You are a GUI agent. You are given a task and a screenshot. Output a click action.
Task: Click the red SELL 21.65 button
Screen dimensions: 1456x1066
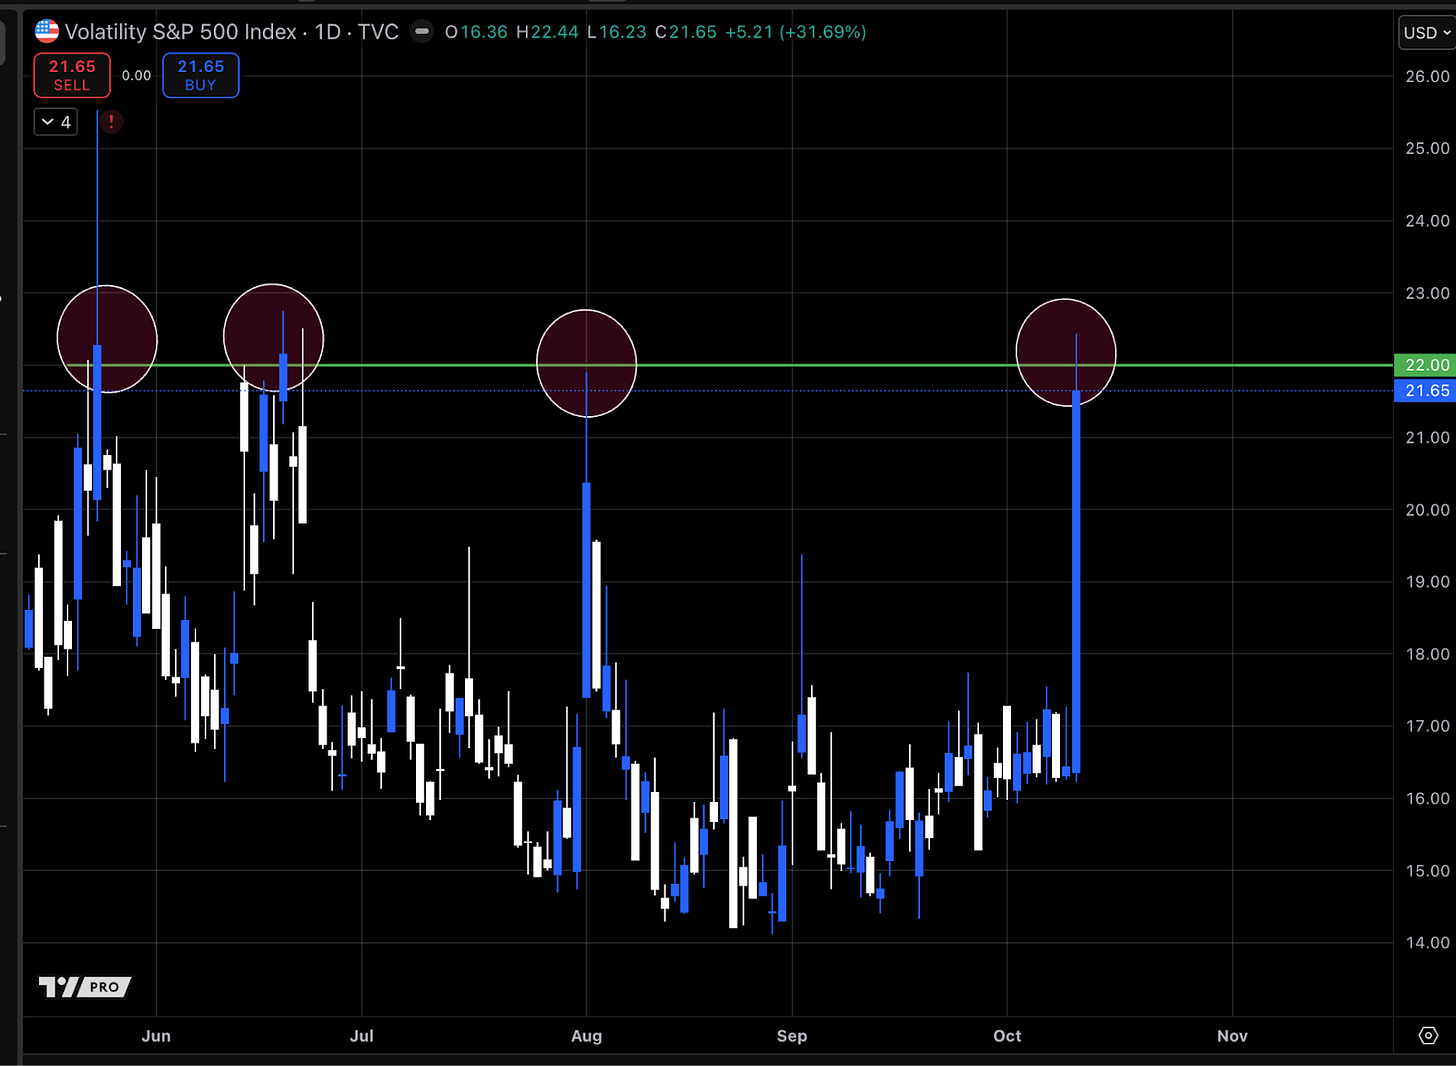pyautogui.click(x=72, y=75)
